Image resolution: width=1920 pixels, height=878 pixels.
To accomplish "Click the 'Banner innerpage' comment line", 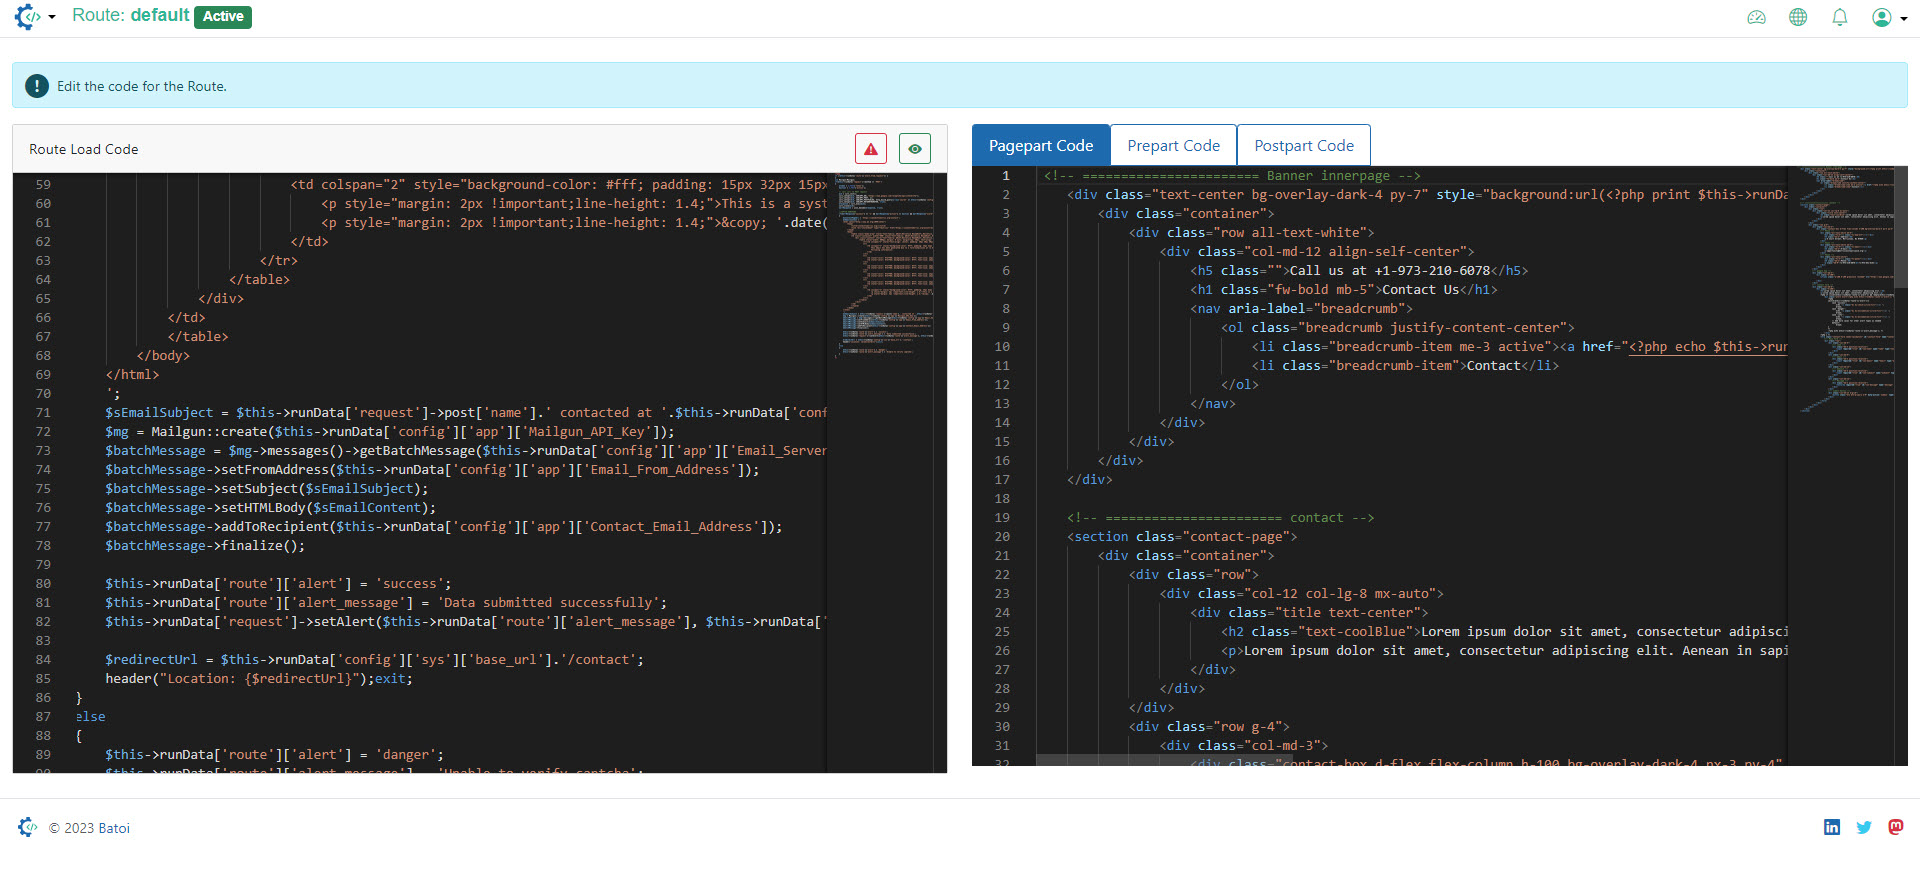I will pyautogui.click(x=1232, y=176).
